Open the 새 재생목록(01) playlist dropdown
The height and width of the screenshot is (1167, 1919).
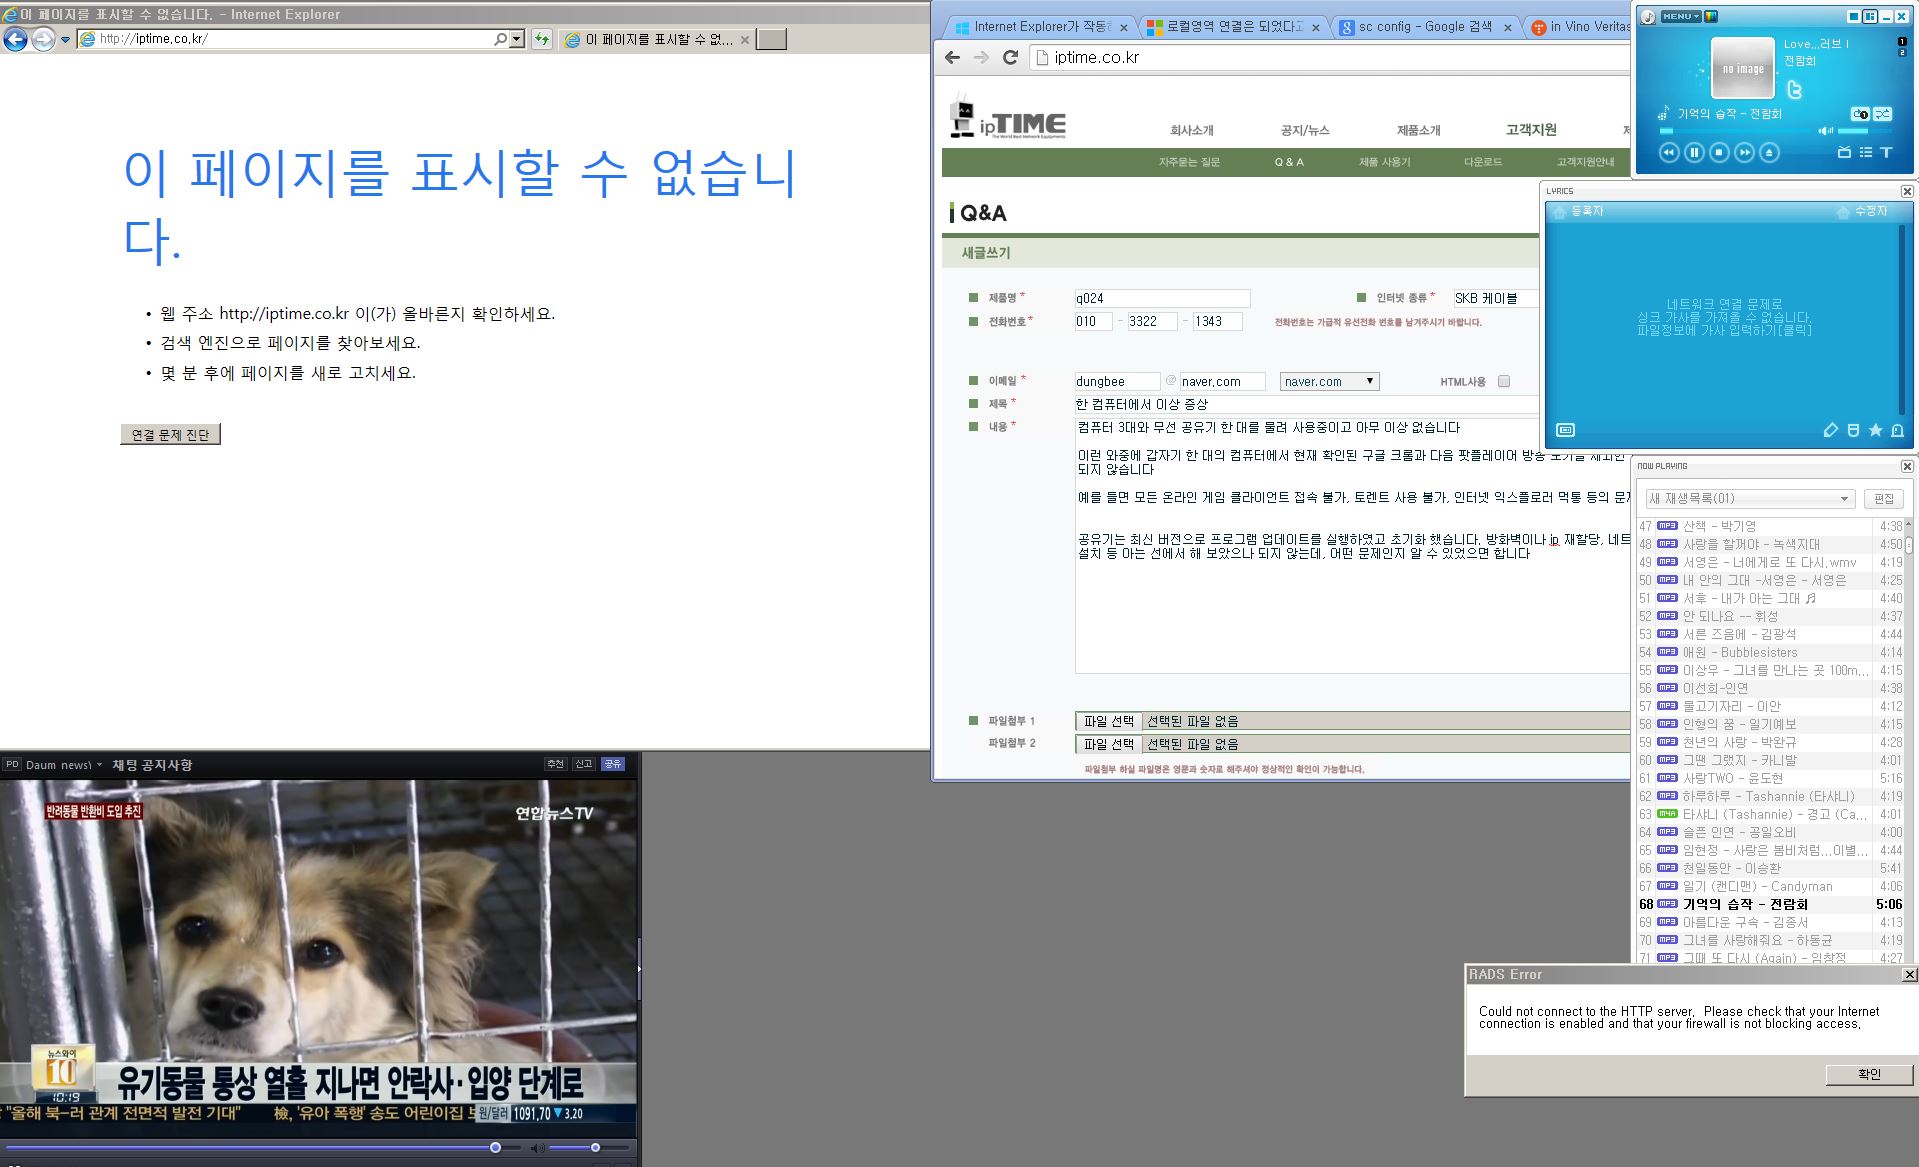click(1750, 498)
